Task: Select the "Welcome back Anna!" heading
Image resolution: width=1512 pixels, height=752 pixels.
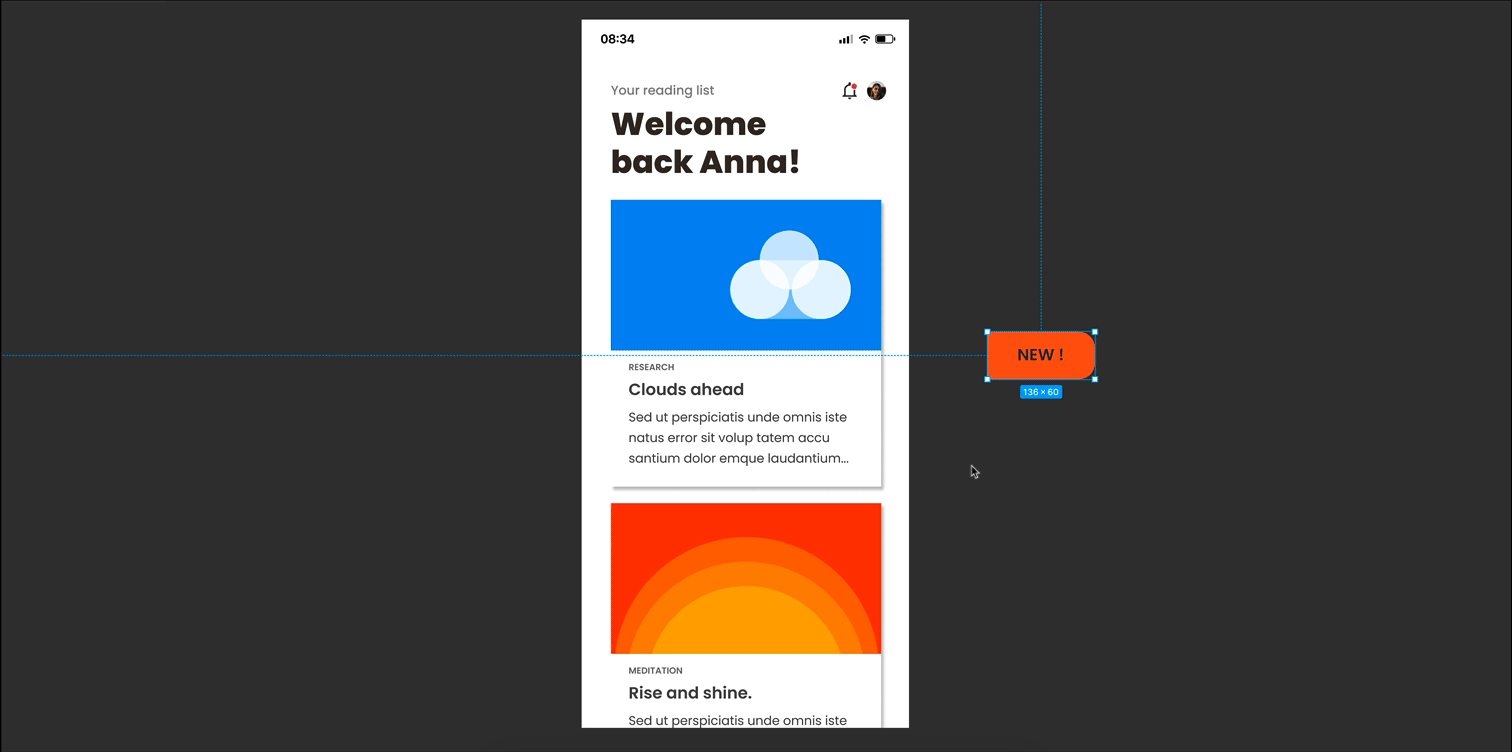Action: pyautogui.click(x=704, y=142)
